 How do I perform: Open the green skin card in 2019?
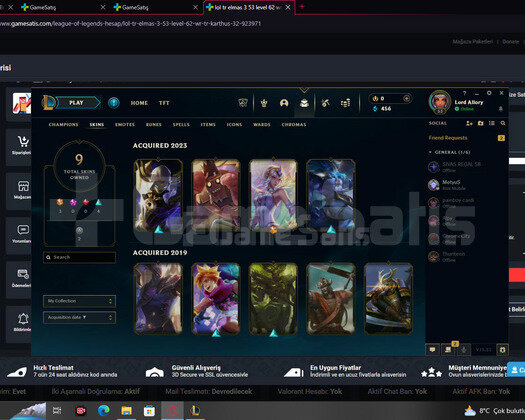click(x=274, y=299)
